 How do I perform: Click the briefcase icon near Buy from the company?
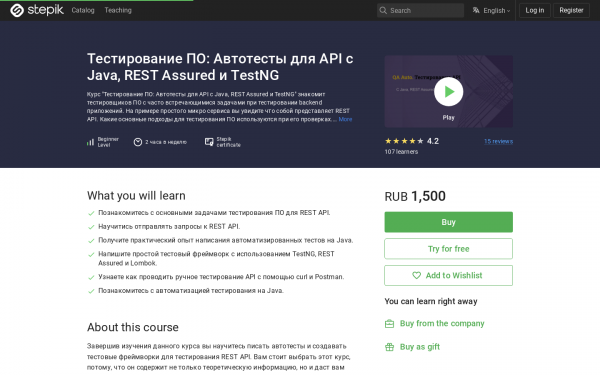tap(389, 324)
